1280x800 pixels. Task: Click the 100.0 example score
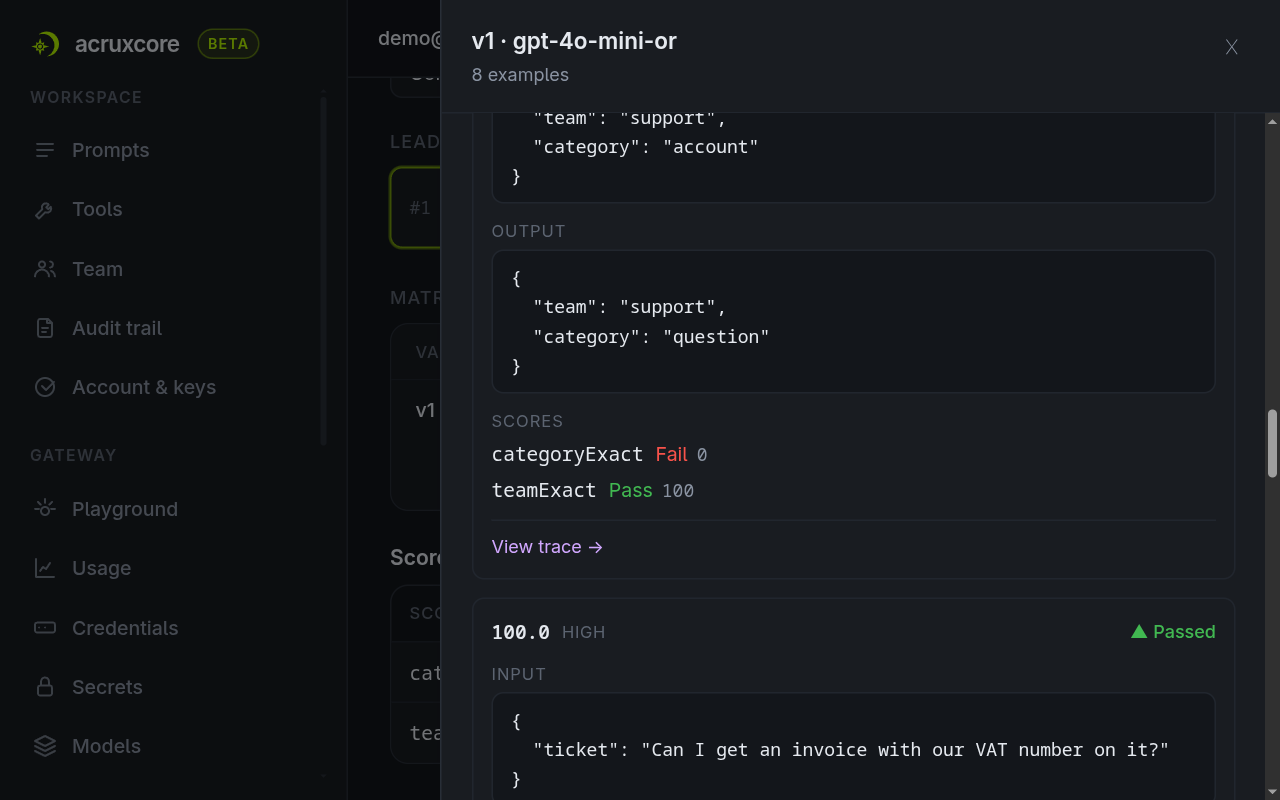point(521,632)
